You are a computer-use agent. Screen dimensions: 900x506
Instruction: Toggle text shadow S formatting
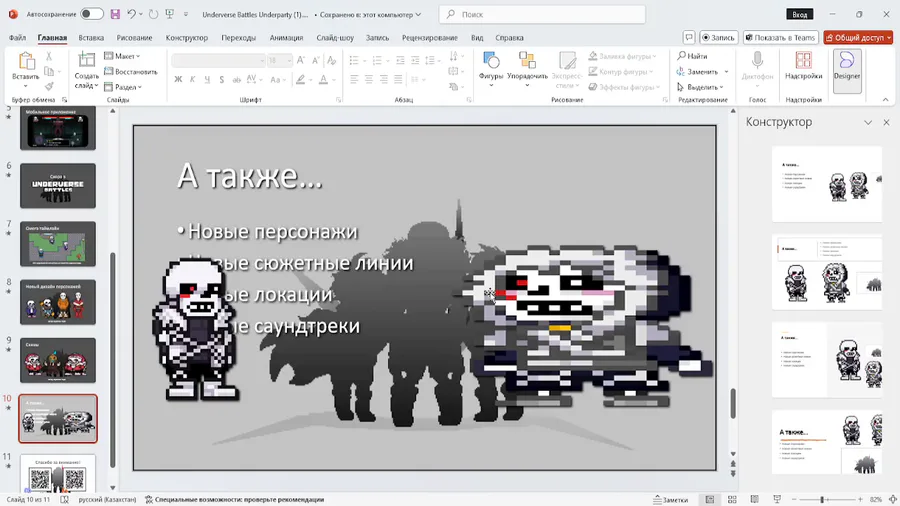pyautogui.click(x=222, y=80)
